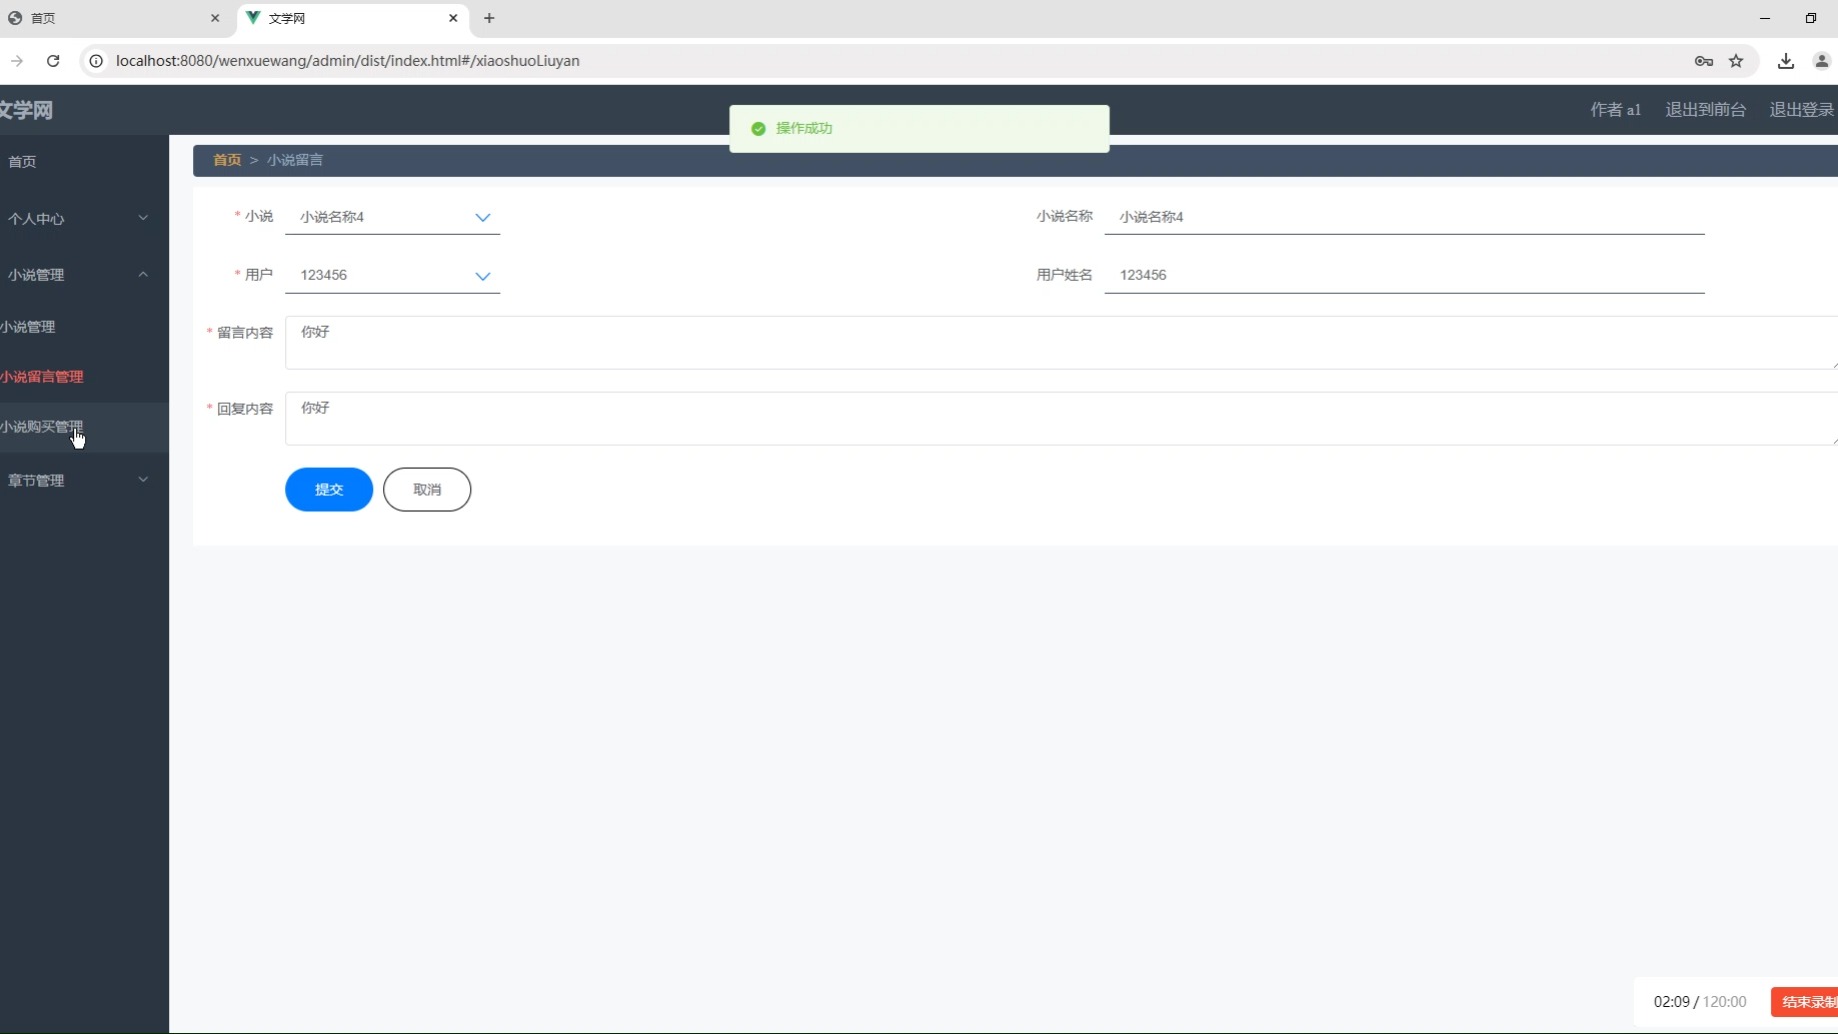Click the 首页 breadcrumb link
This screenshot has width=1838, height=1034.
(227, 160)
